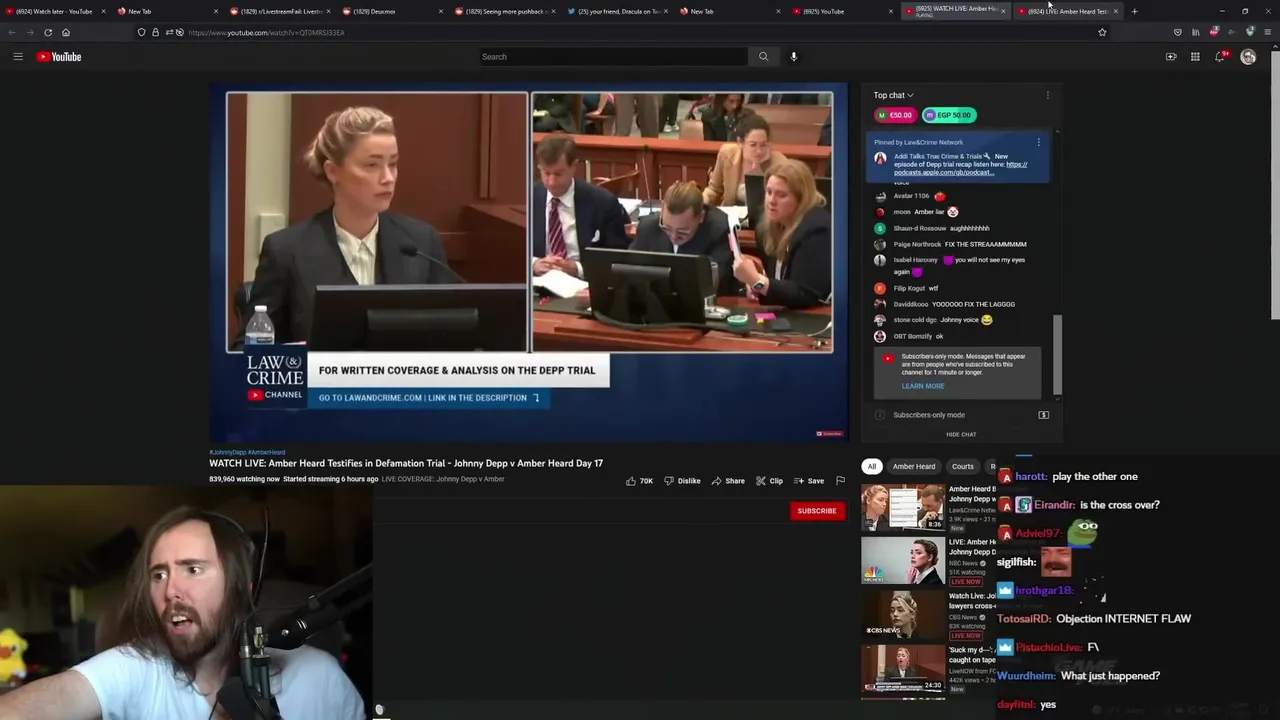Click the live video player area
The width and height of the screenshot is (1280, 720).
click(x=528, y=261)
